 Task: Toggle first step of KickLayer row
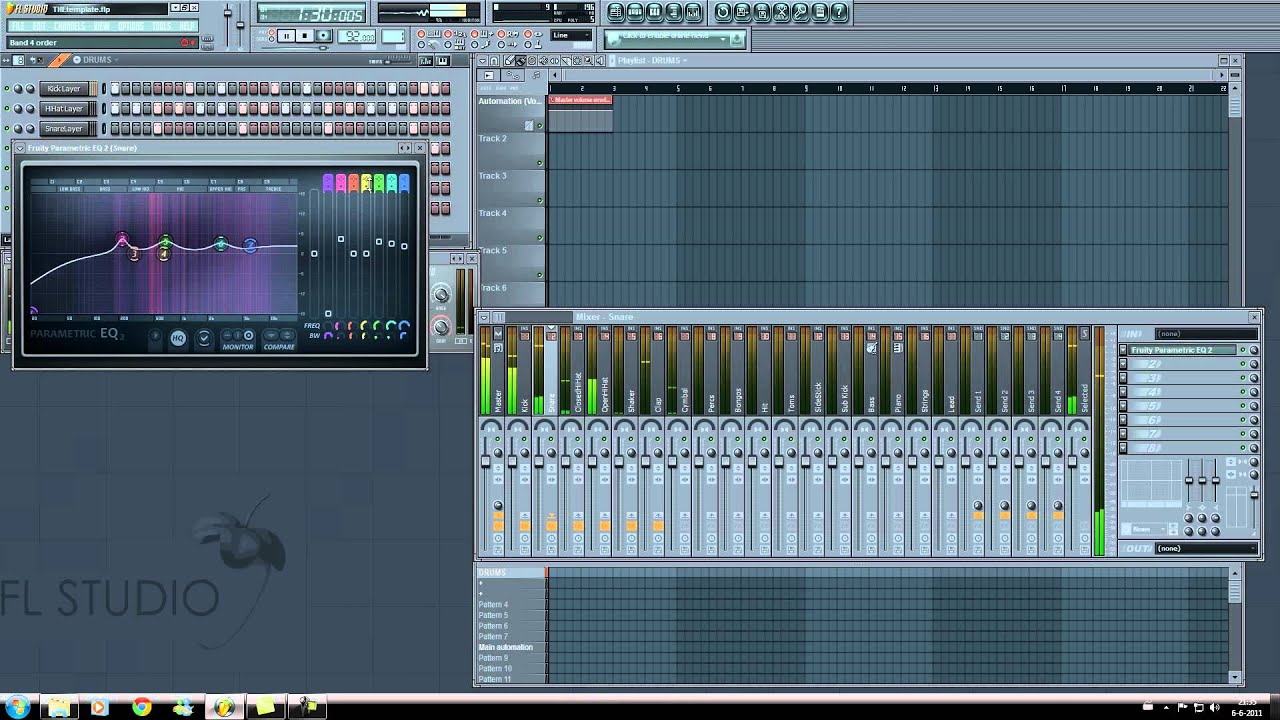pos(115,89)
